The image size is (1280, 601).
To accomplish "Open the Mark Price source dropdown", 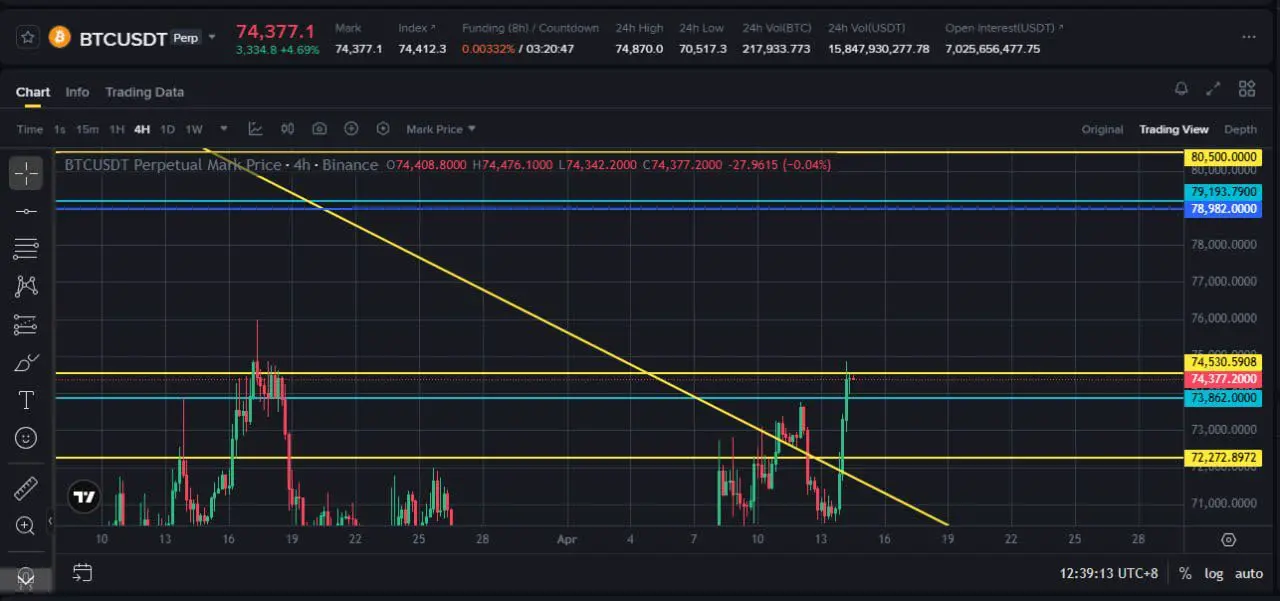I will point(441,129).
